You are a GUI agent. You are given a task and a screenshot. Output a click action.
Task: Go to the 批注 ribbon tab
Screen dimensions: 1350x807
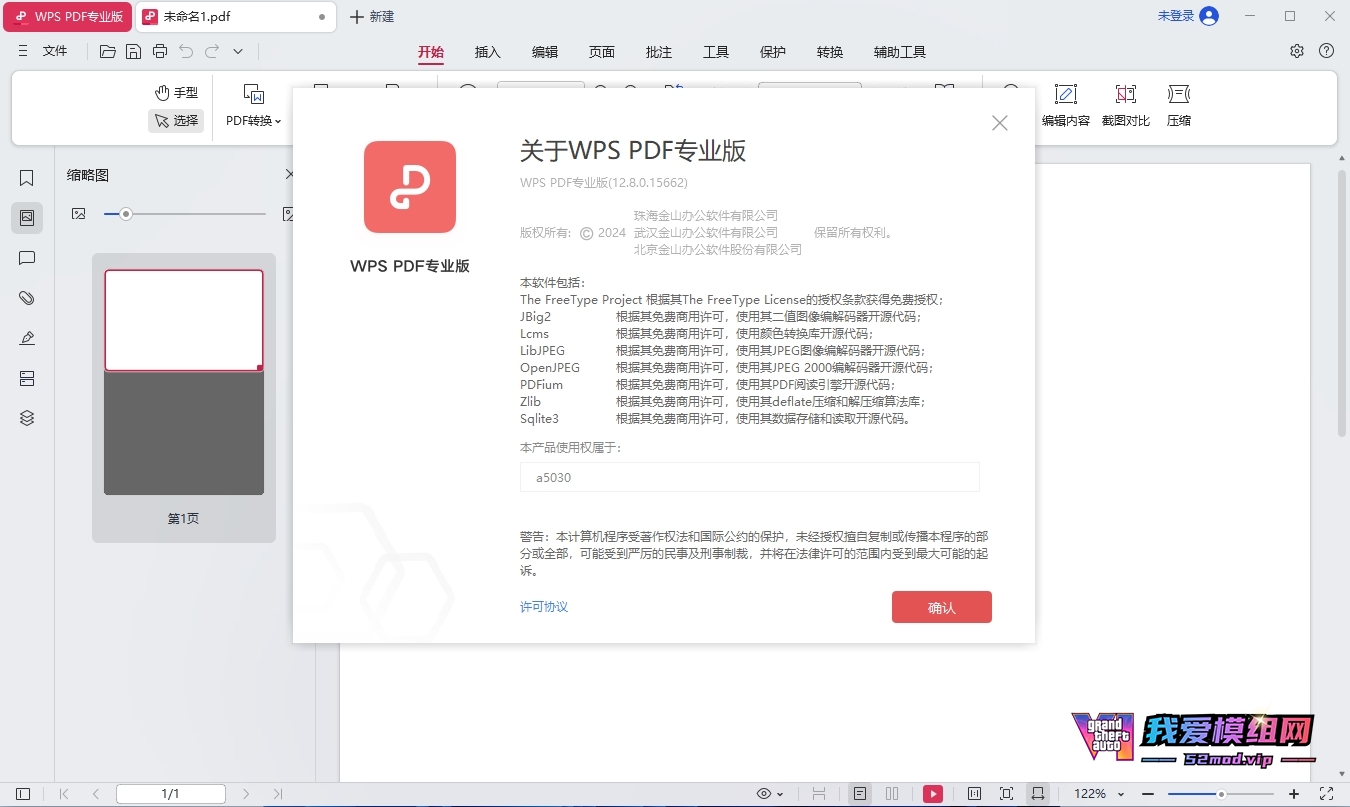tap(659, 52)
